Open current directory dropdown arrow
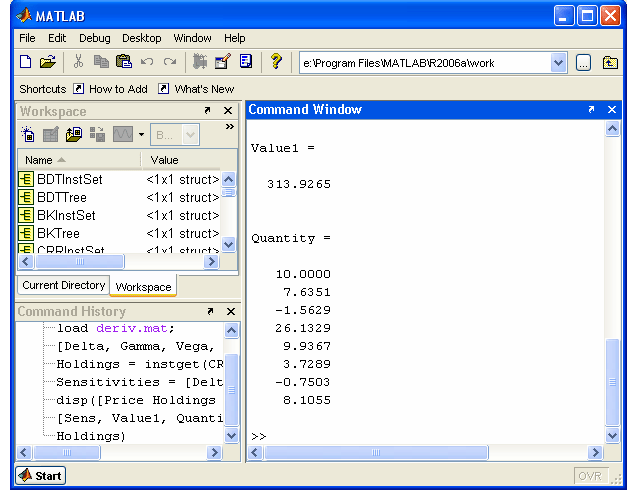This screenshot has height=493, width=631. (x=559, y=63)
